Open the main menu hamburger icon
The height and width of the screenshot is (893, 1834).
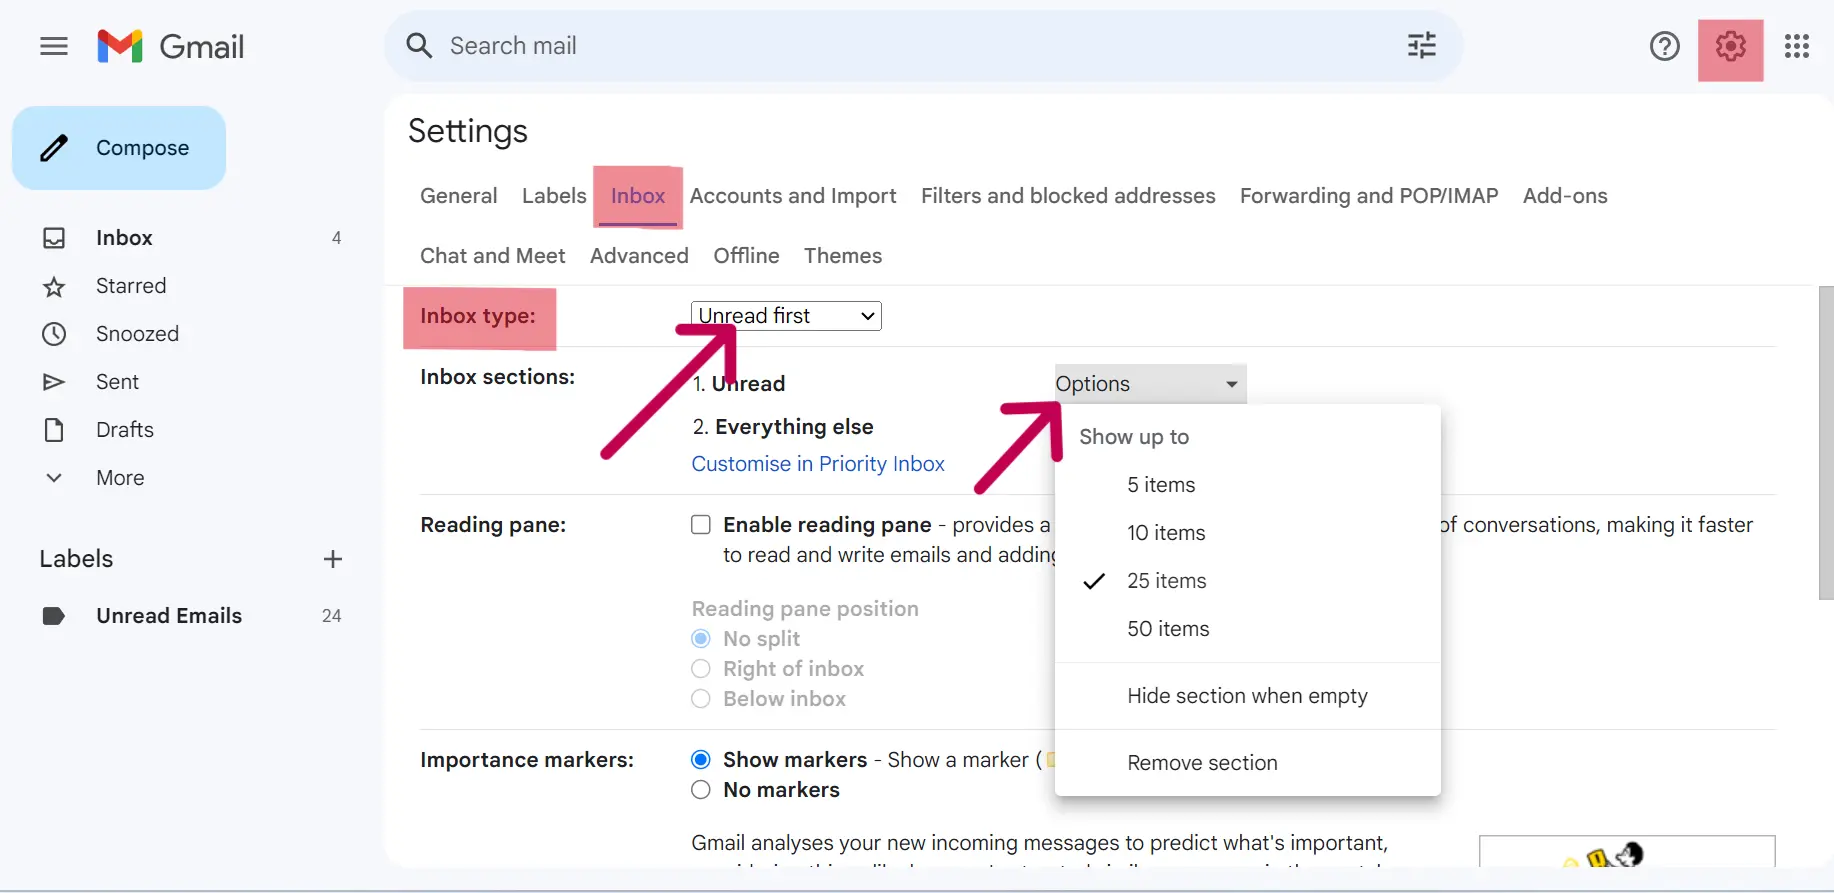tap(54, 46)
